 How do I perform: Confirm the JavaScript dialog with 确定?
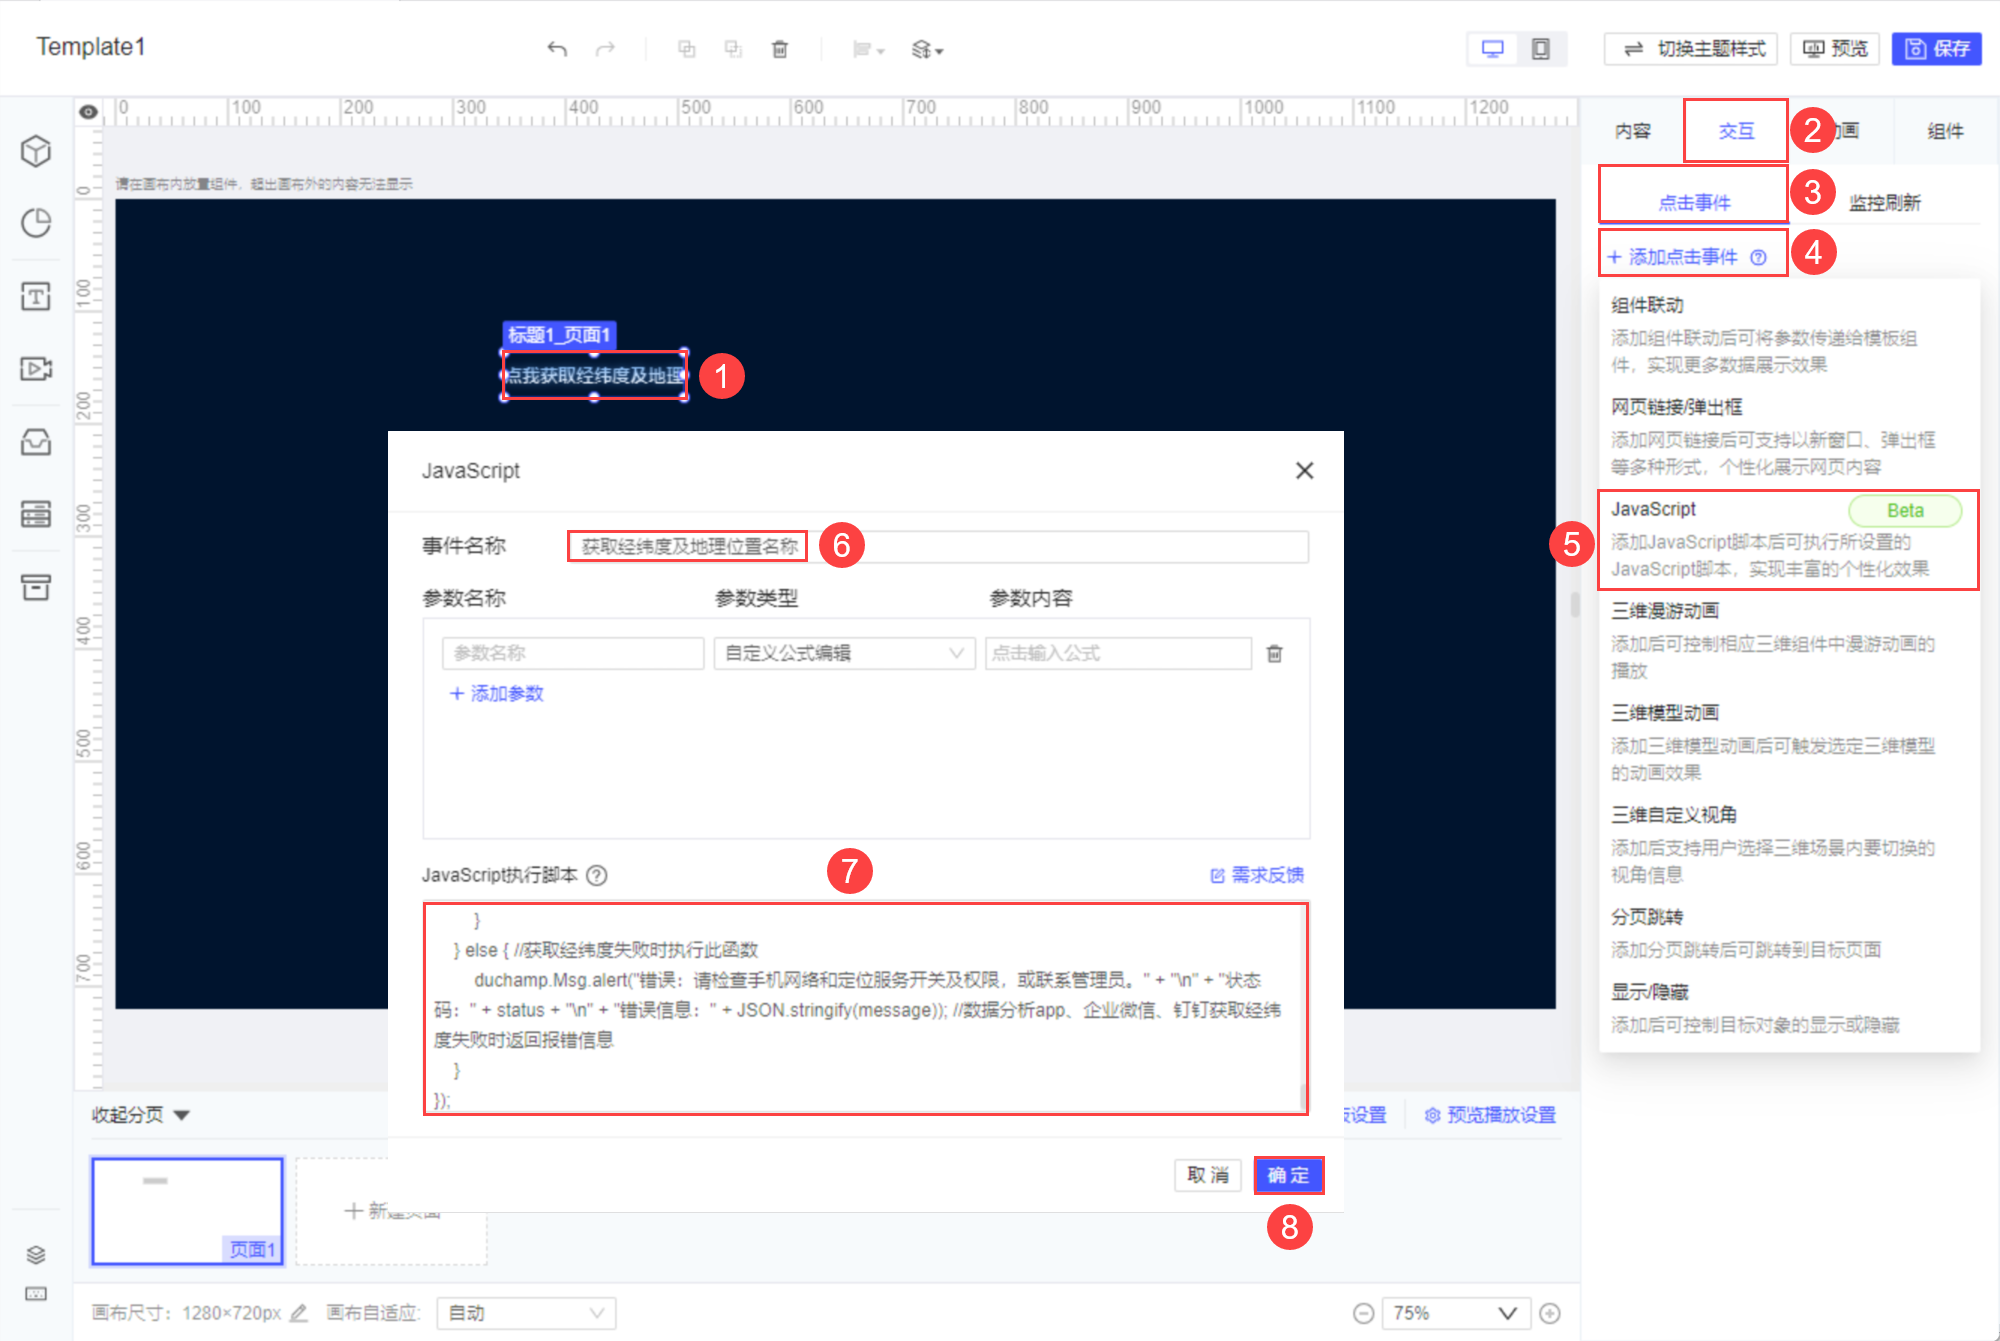[x=1288, y=1175]
